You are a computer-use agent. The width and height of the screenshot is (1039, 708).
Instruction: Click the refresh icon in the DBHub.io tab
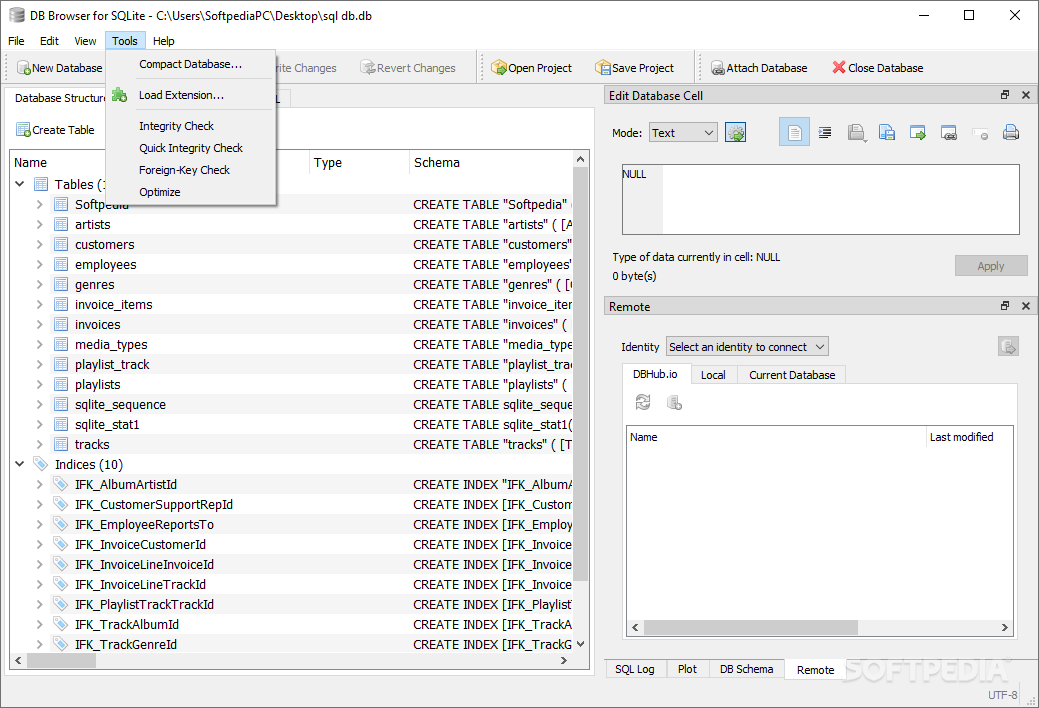point(643,402)
